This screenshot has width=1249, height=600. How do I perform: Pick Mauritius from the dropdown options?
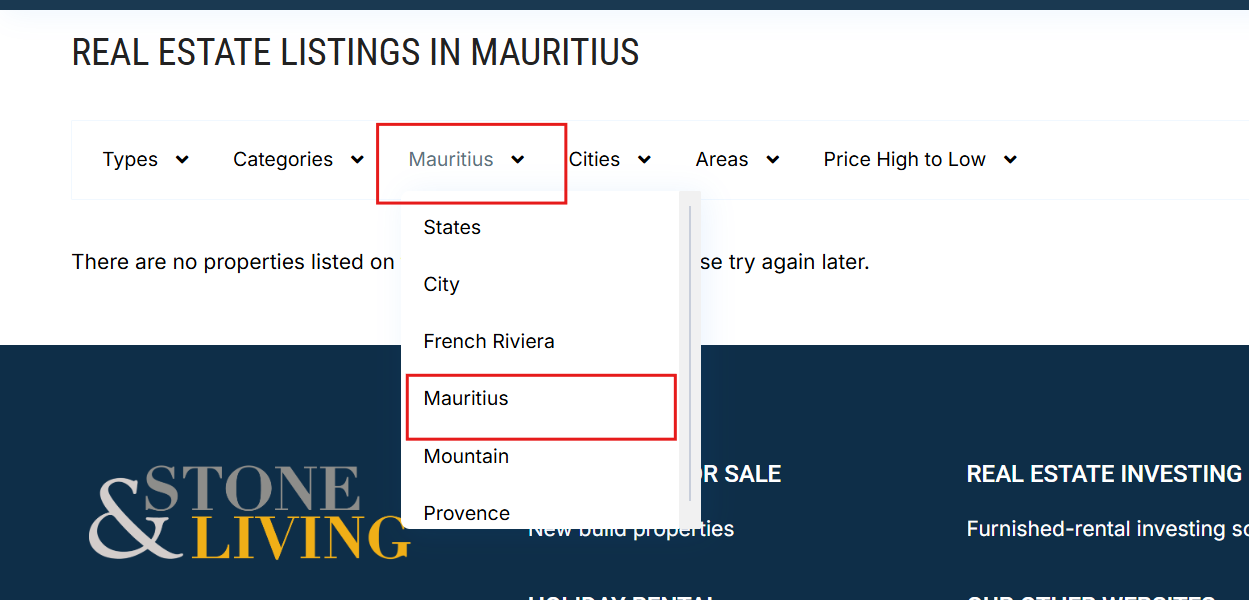(466, 399)
